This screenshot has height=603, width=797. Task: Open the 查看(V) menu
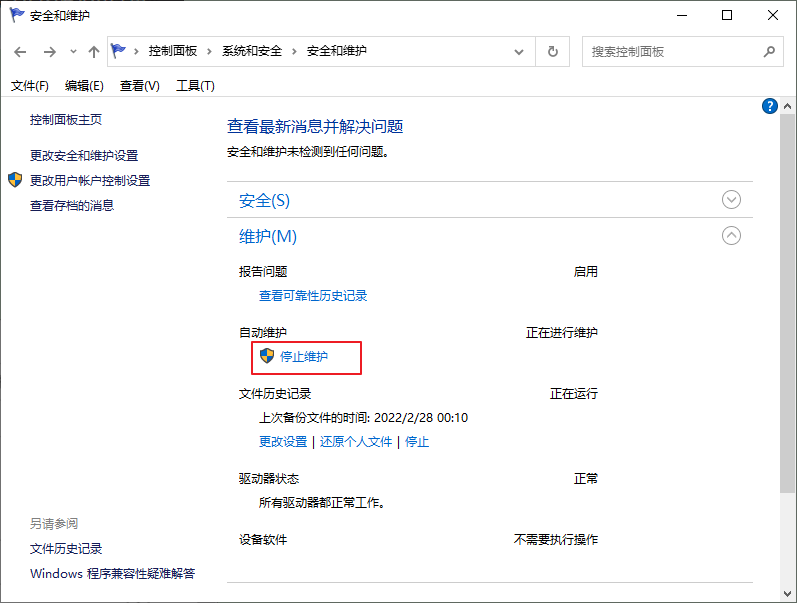click(x=140, y=86)
